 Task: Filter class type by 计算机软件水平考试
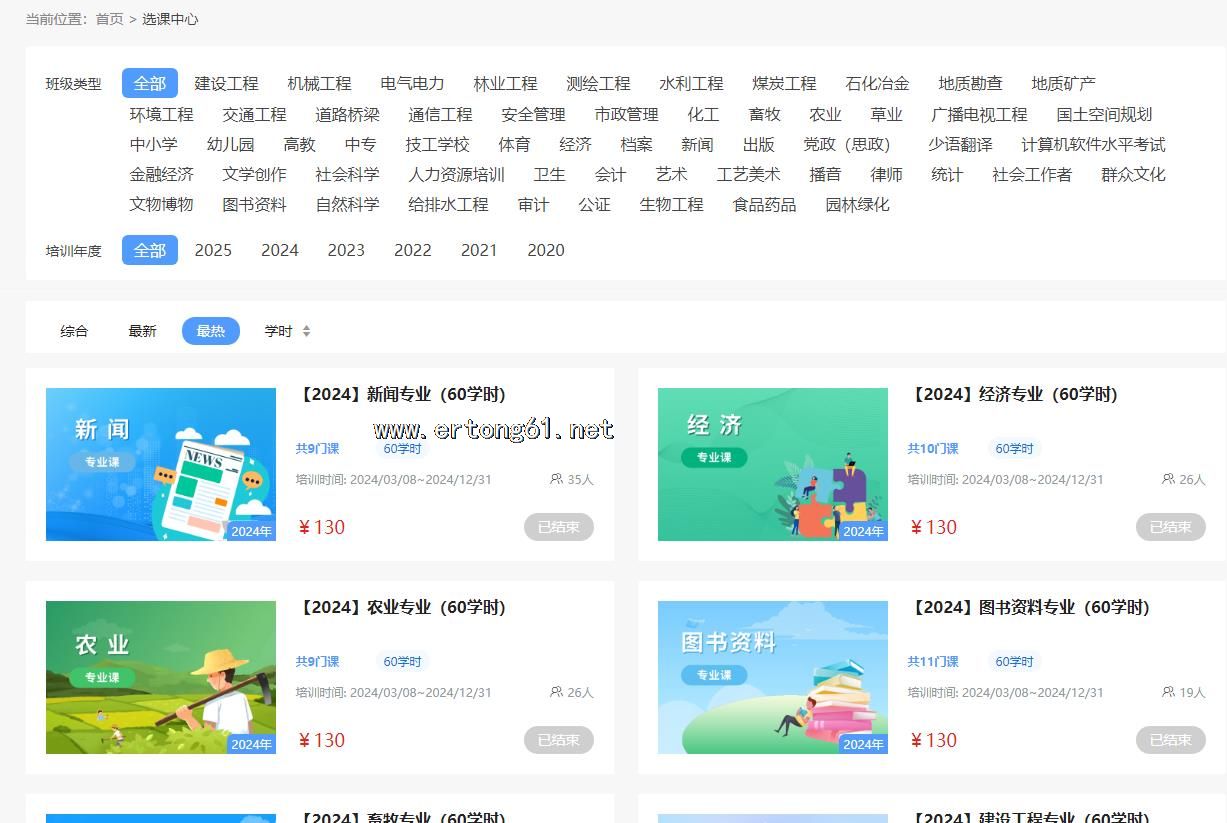click(x=1093, y=144)
